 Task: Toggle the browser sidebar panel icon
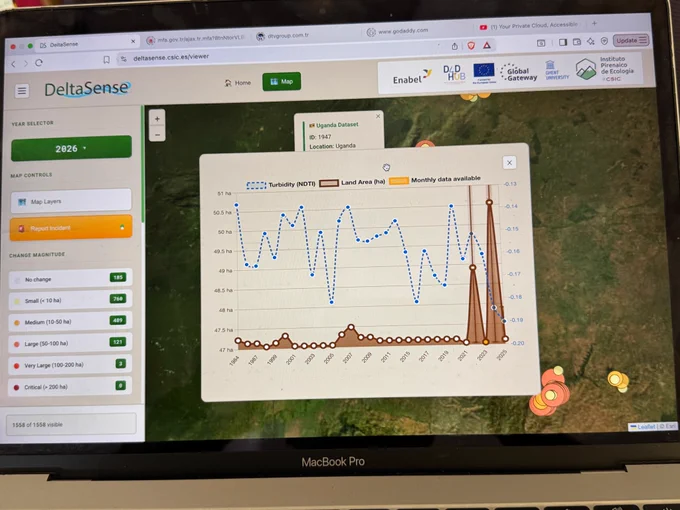pos(563,42)
